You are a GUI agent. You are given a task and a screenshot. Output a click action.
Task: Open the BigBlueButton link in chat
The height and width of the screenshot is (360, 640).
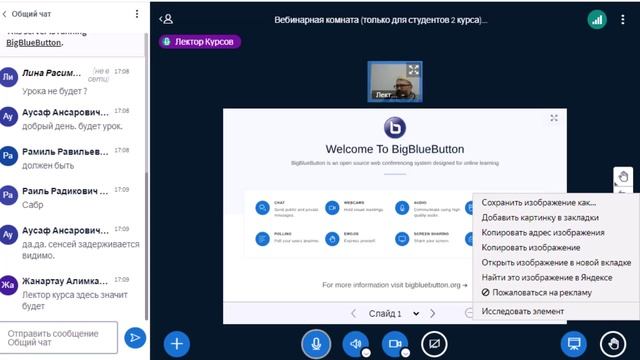(x=33, y=43)
